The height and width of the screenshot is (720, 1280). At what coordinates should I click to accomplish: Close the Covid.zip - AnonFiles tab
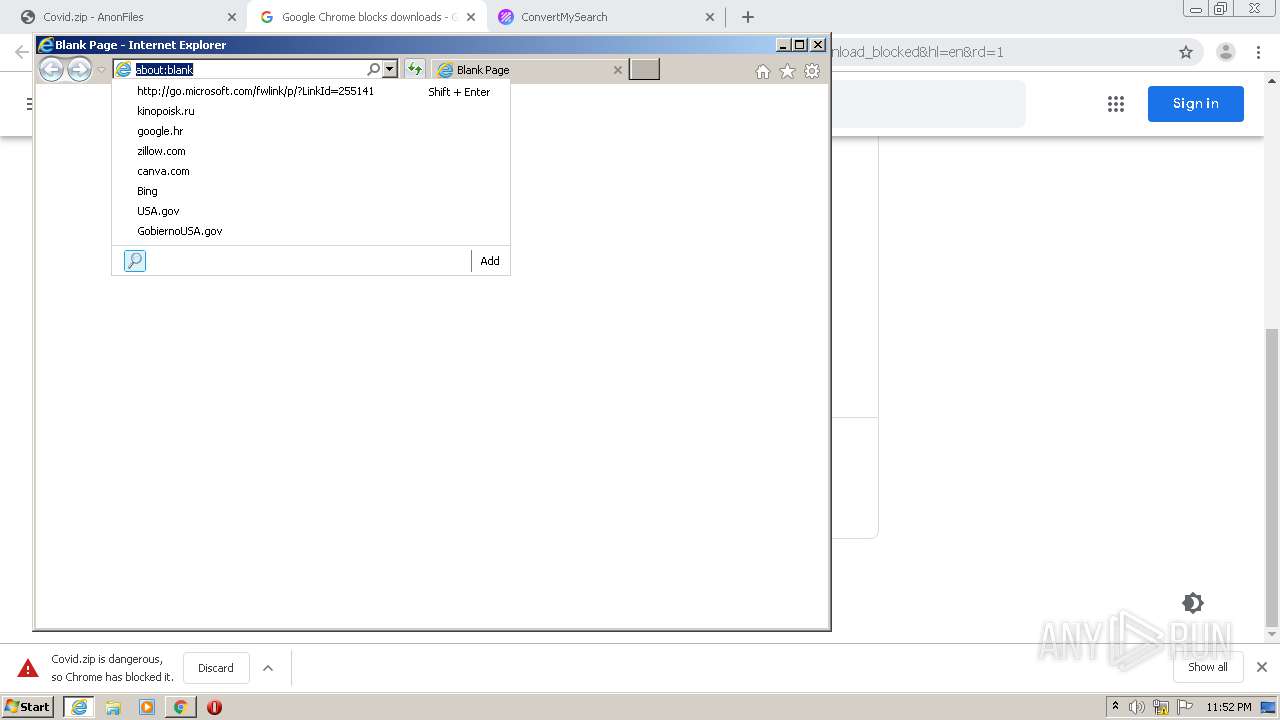tap(232, 17)
